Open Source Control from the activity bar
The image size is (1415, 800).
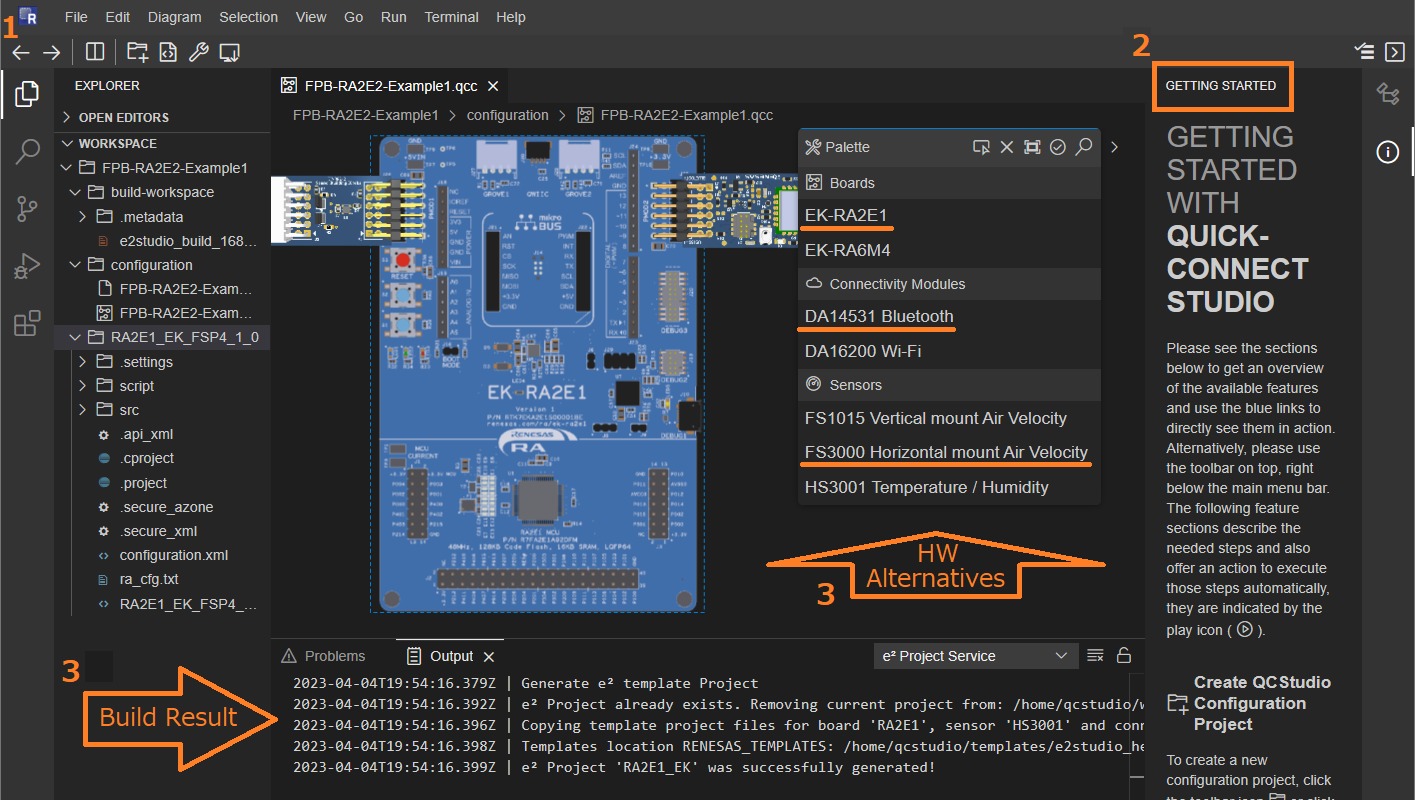click(26, 208)
